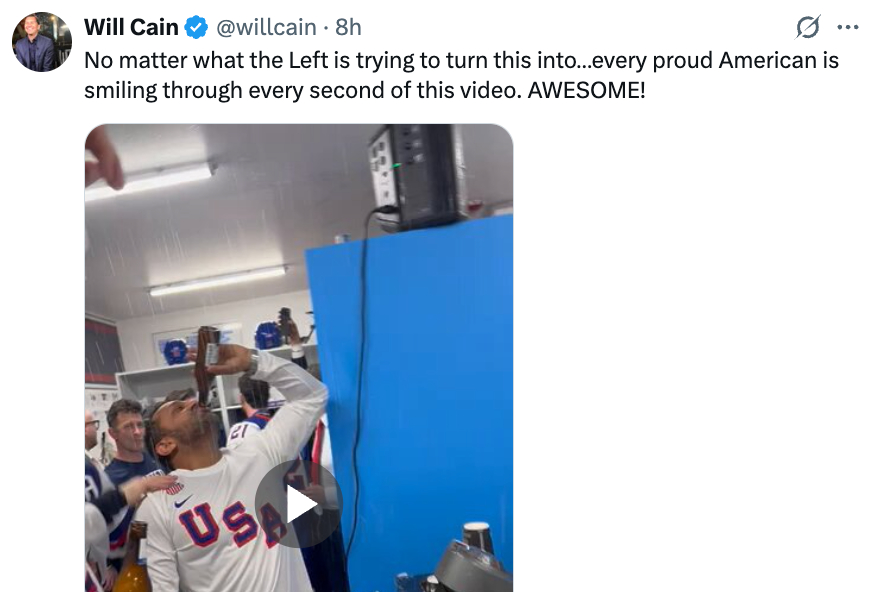
Task: Click the play button on the video
Action: pyautogui.click(x=299, y=504)
